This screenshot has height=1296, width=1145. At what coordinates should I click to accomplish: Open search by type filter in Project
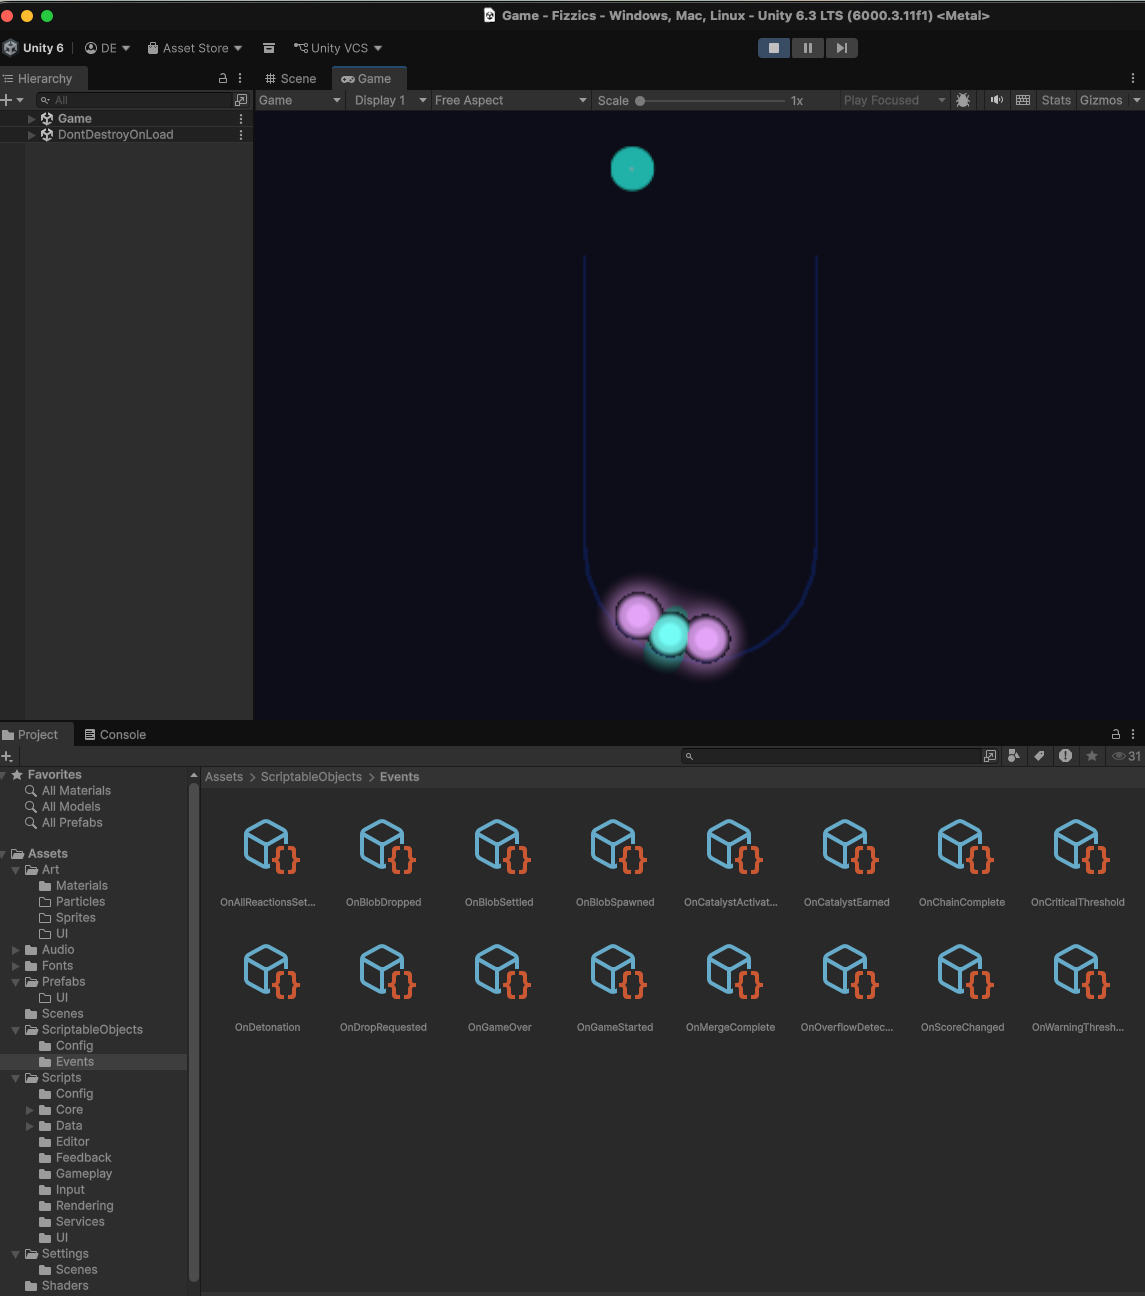pos(1013,756)
